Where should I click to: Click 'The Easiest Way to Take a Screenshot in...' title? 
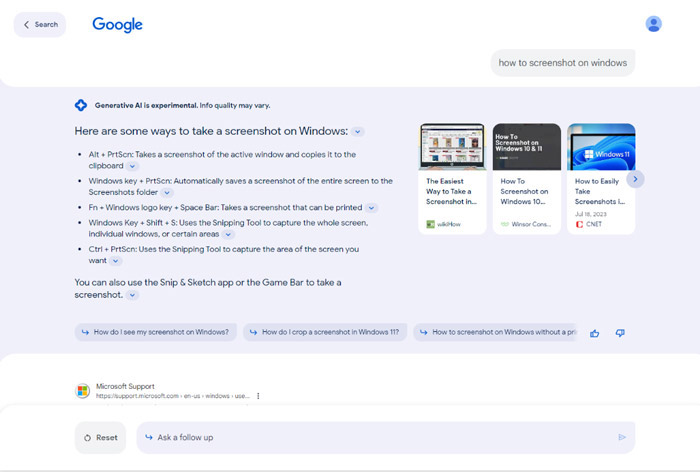click(x=451, y=192)
